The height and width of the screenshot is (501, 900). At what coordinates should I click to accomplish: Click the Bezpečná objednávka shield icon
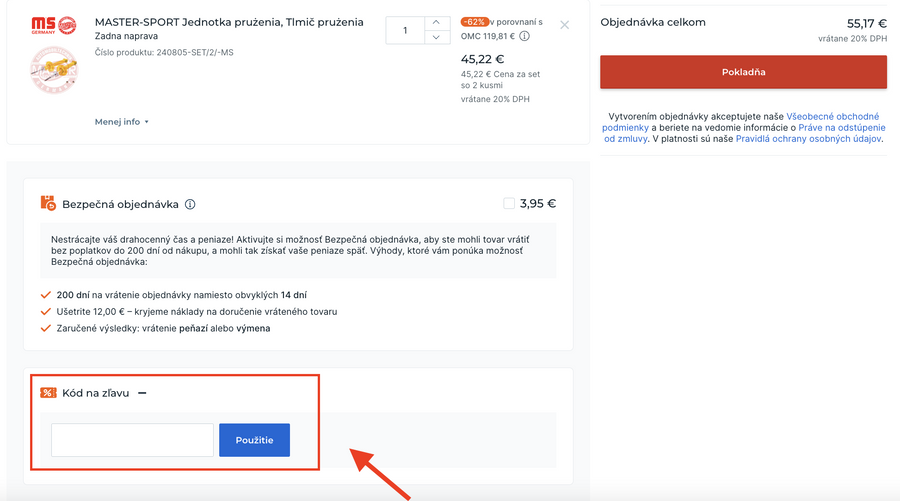pyautogui.click(x=48, y=203)
